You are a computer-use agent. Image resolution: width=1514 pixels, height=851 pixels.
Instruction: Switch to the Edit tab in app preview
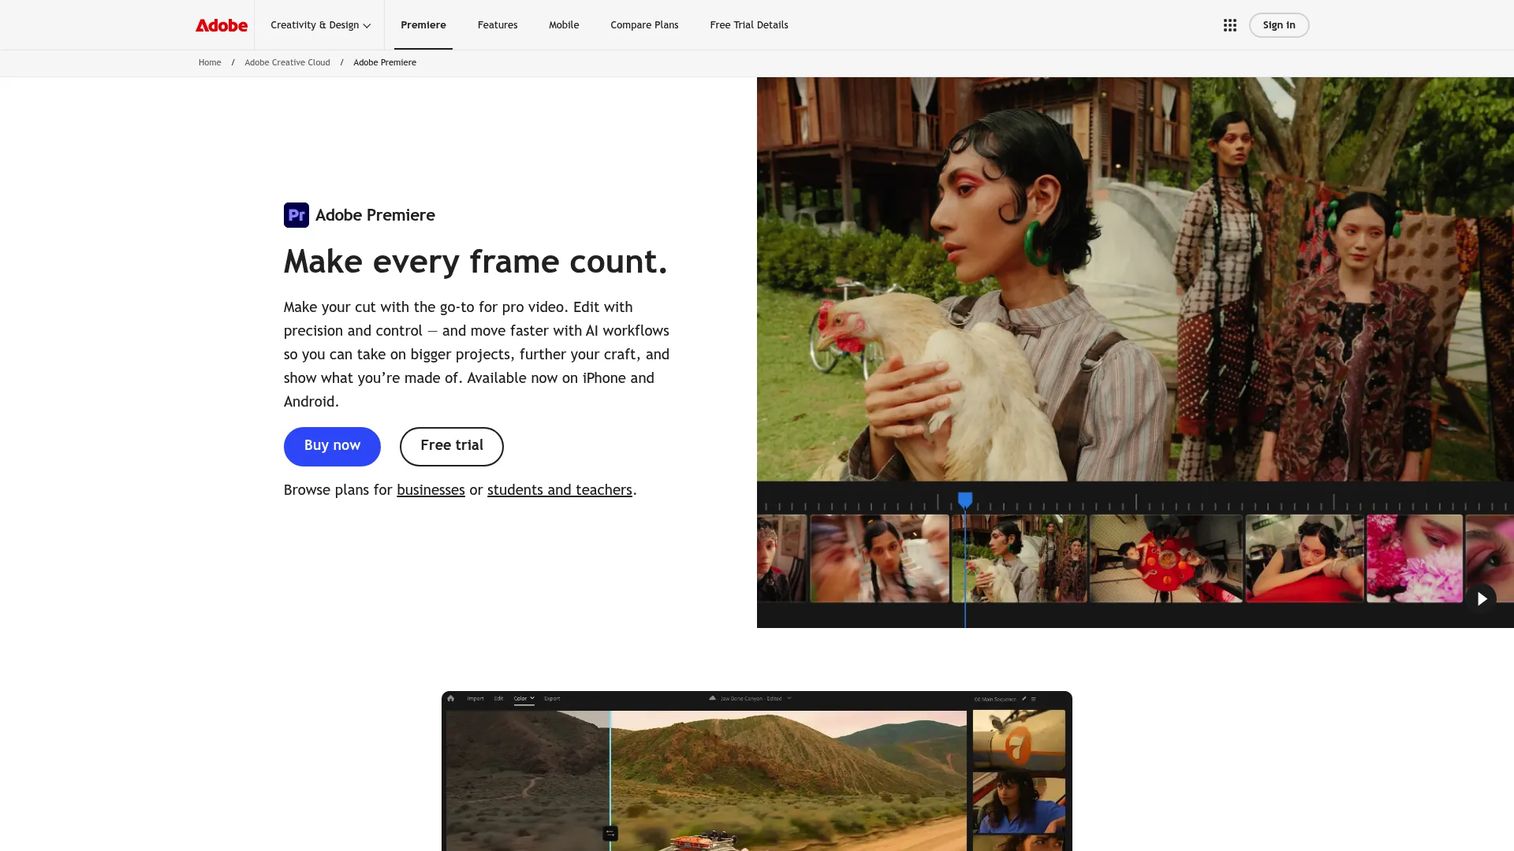tap(499, 698)
